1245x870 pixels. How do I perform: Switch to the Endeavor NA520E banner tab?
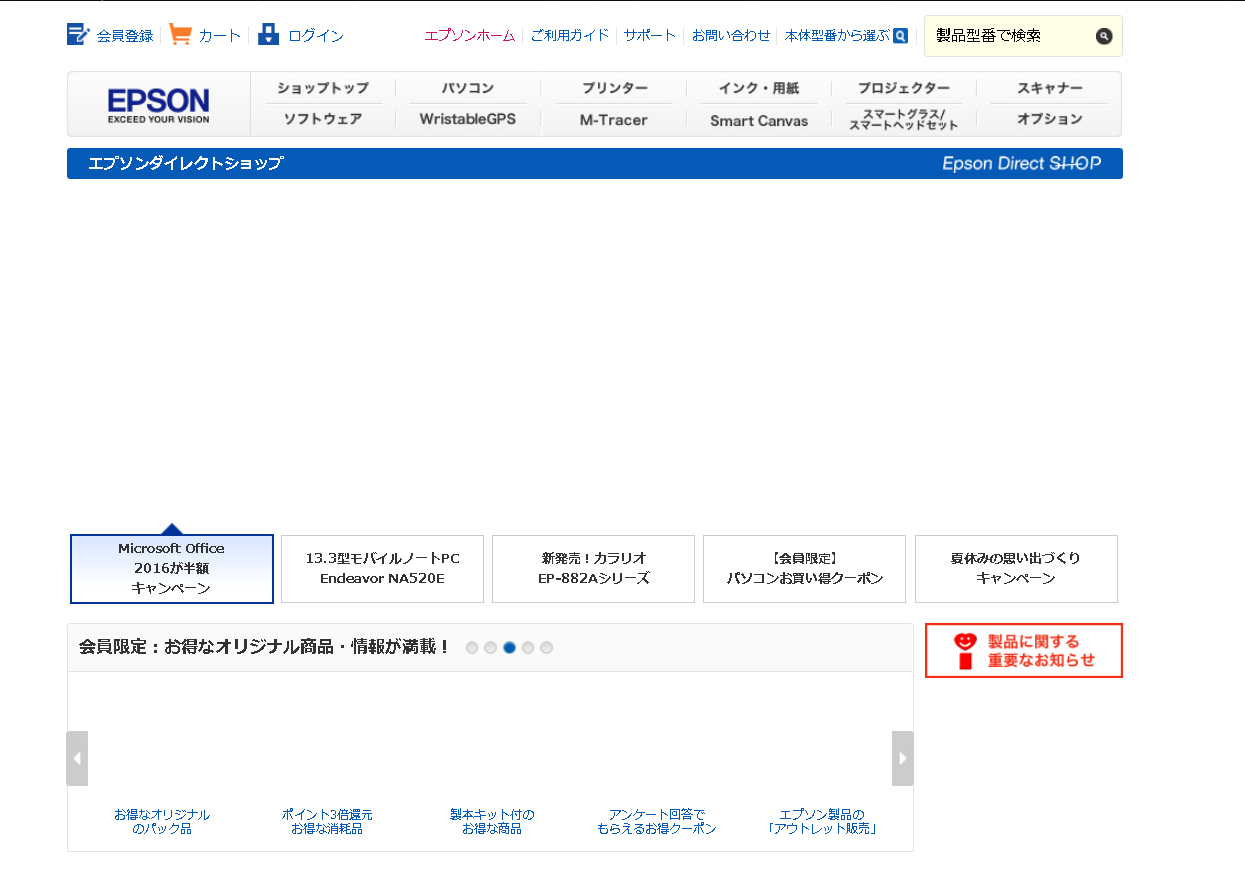tap(382, 568)
